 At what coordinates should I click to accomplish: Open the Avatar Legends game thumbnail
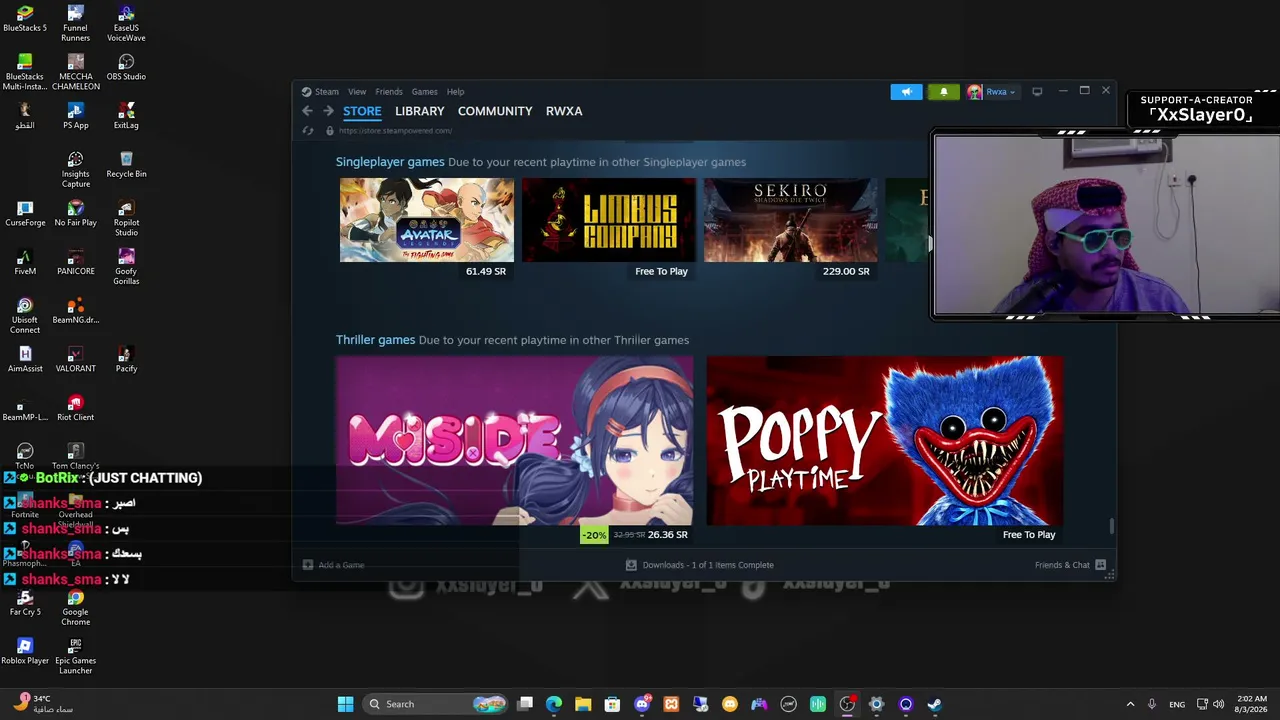(427, 220)
